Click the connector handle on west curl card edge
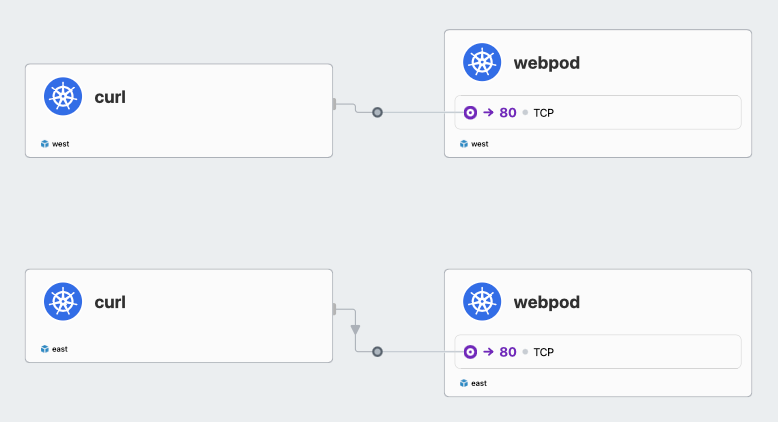 334,104
